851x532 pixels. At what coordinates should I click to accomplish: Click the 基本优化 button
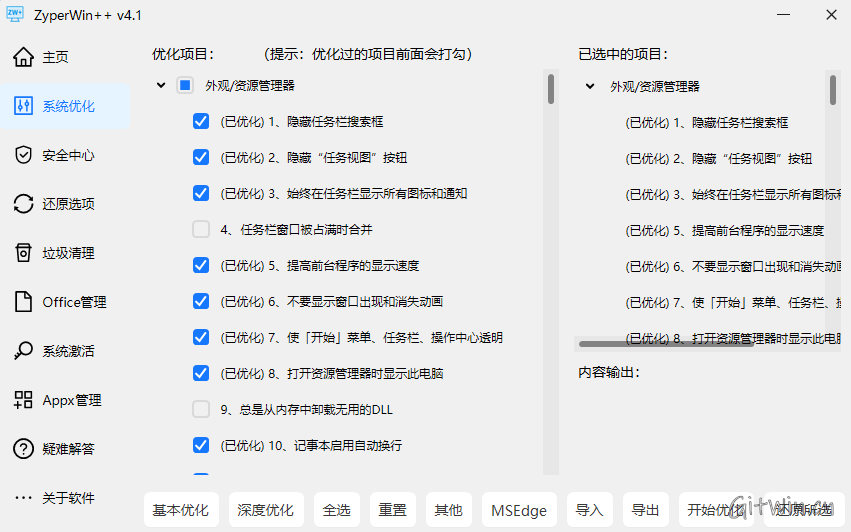pyautogui.click(x=181, y=510)
